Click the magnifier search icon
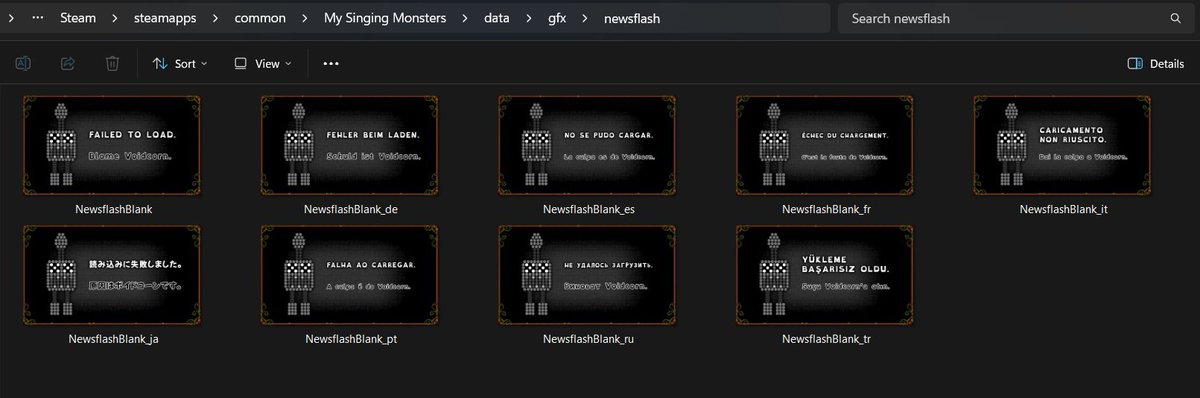 coord(1175,18)
